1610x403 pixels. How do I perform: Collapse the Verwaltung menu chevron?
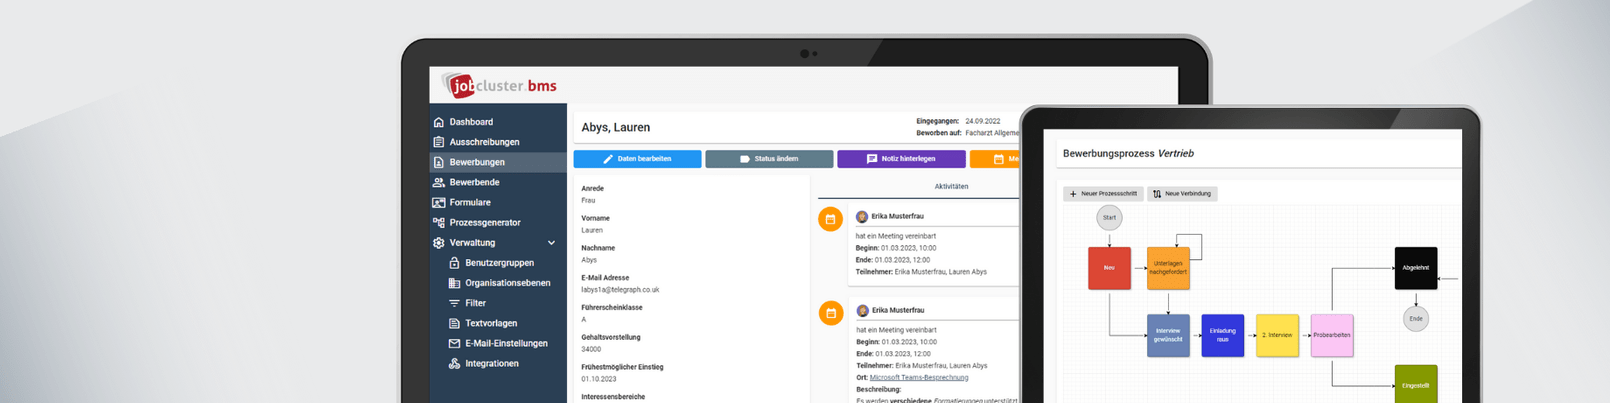click(551, 243)
